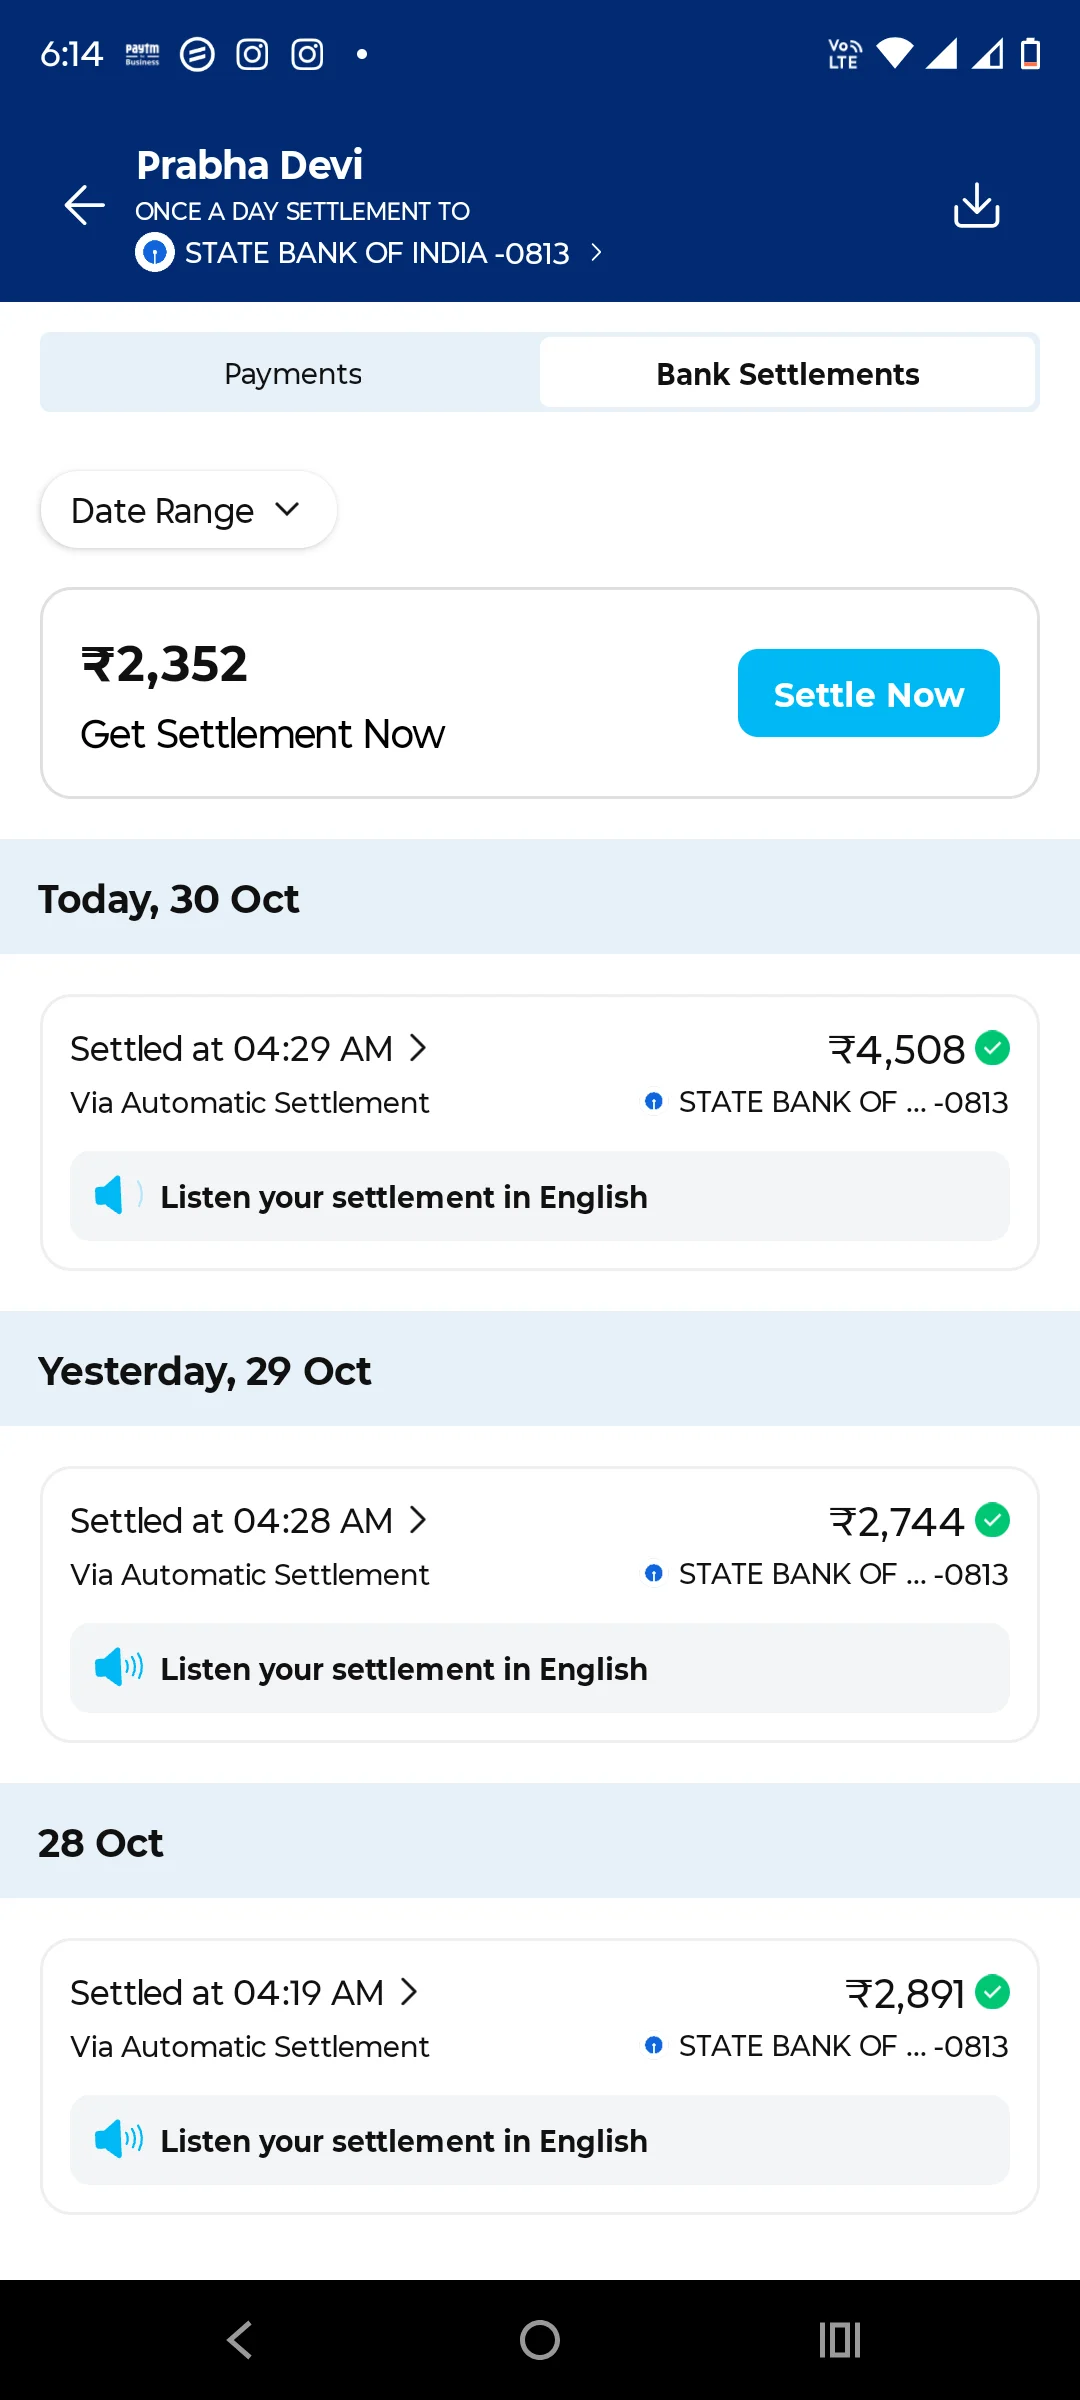The height and width of the screenshot is (2400, 1080).
Task: Play 28 Oct Listen your settlement in English
Action: point(404,2141)
